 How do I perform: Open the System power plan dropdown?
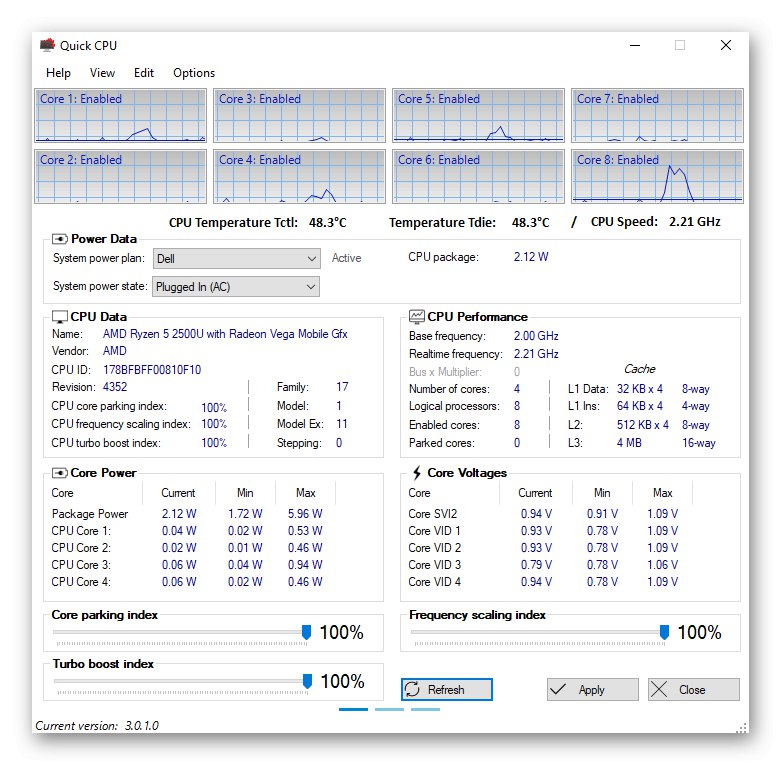click(236, 258)
